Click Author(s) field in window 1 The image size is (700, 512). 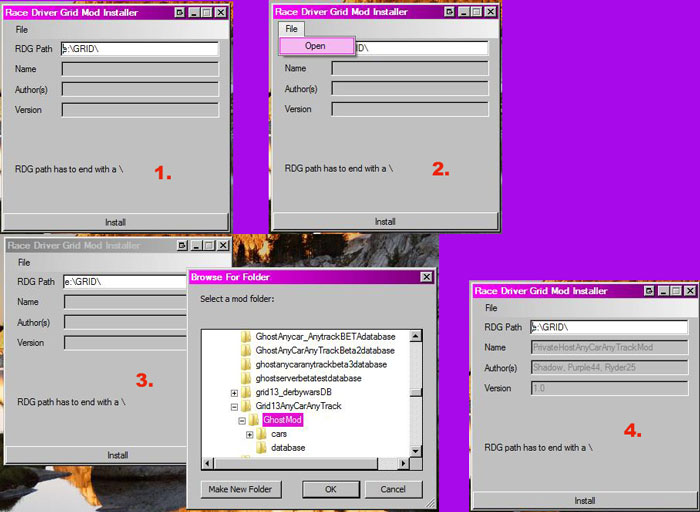click(140, 89)
